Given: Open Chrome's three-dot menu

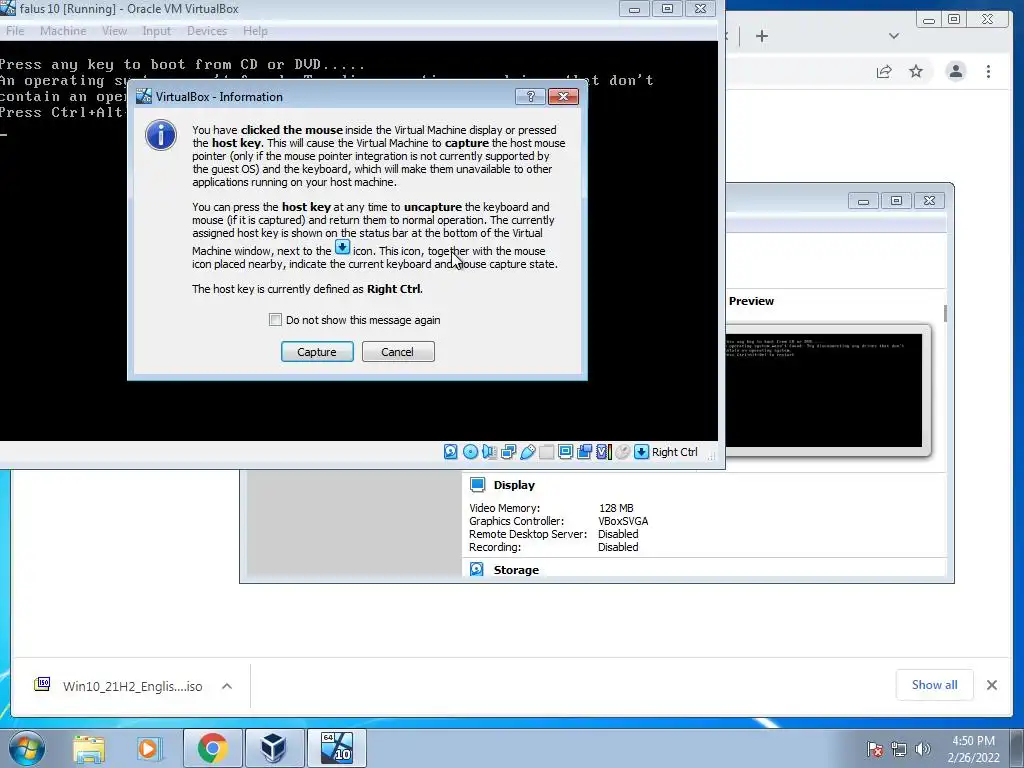Looking at the screenshot, I should pyautogui.click(x=988, y=71).
